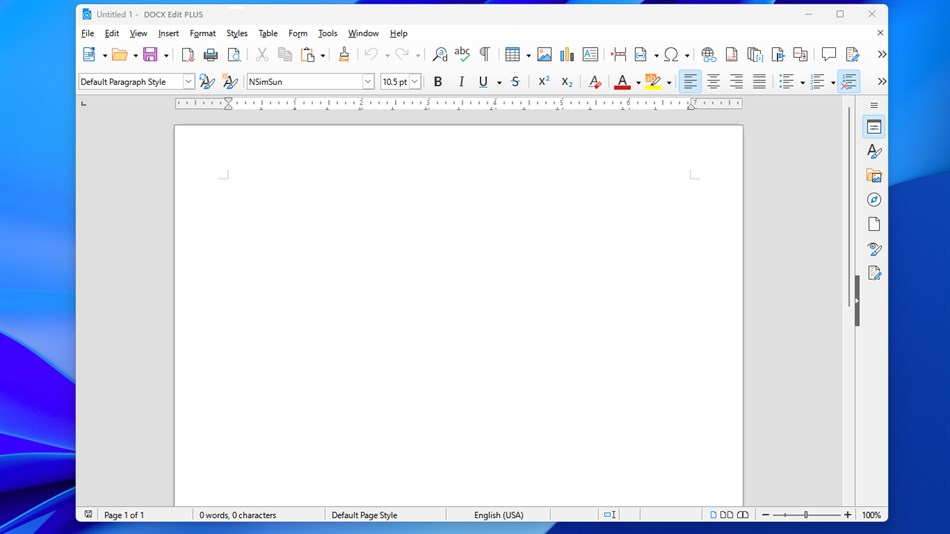
Task: Toggle track changes recording icon
Action: (x=852, y=55)
